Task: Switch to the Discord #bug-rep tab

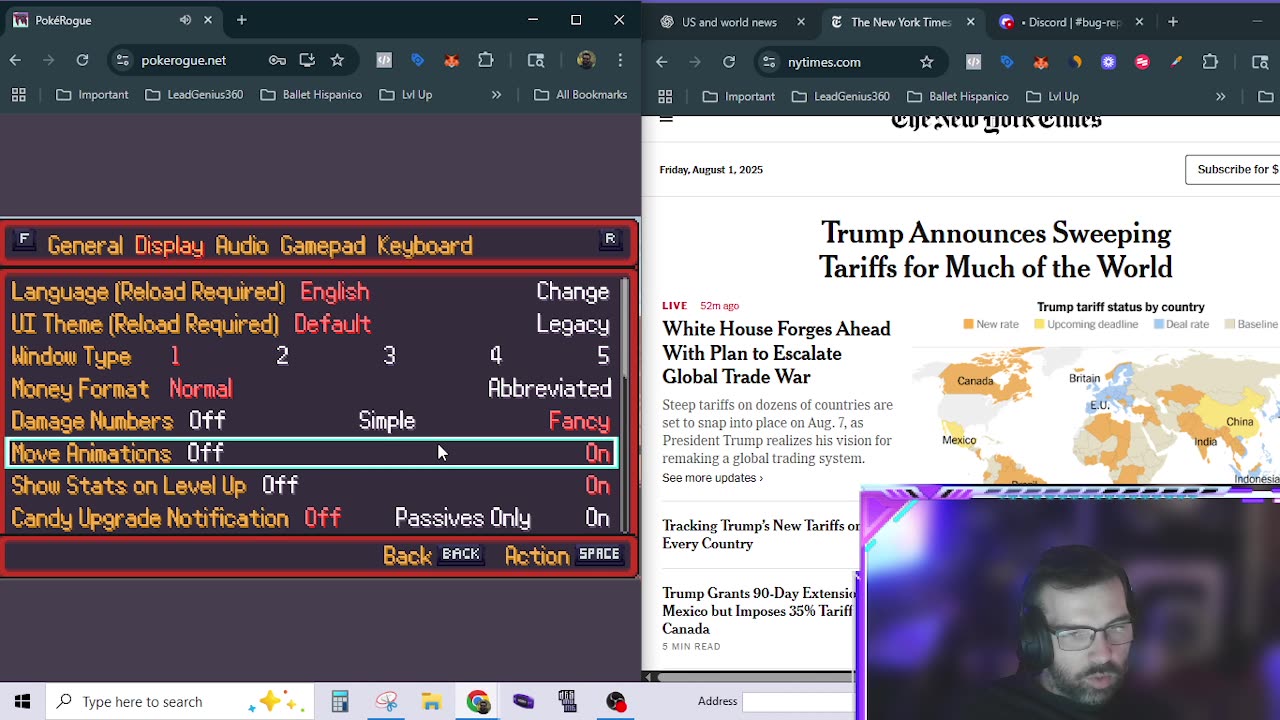Action: pos(1072,22)
